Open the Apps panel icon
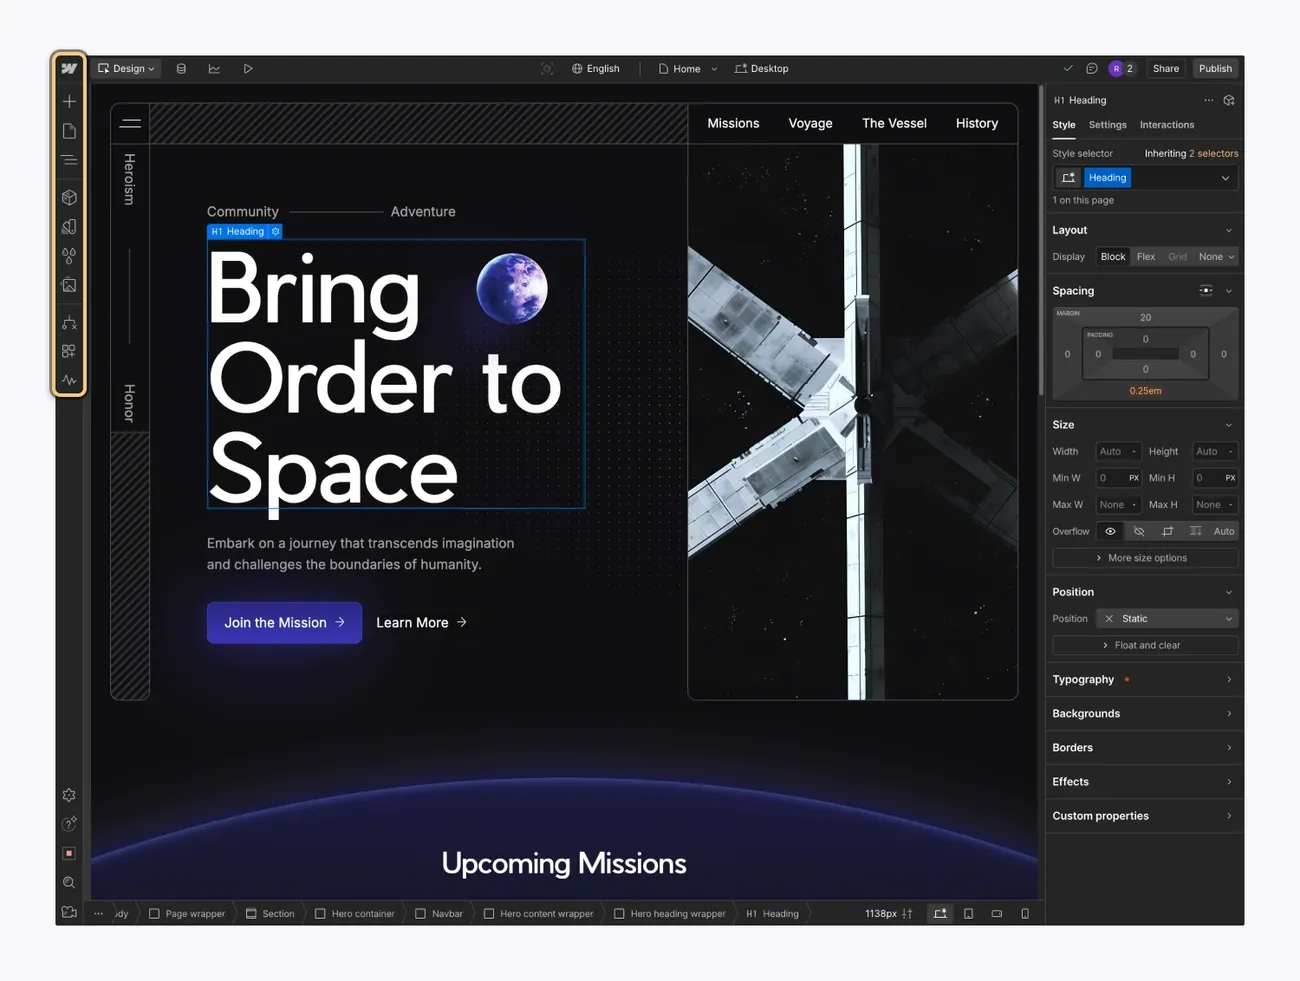Viewport: 1300px width, 981px height. (x=69, y=352)
